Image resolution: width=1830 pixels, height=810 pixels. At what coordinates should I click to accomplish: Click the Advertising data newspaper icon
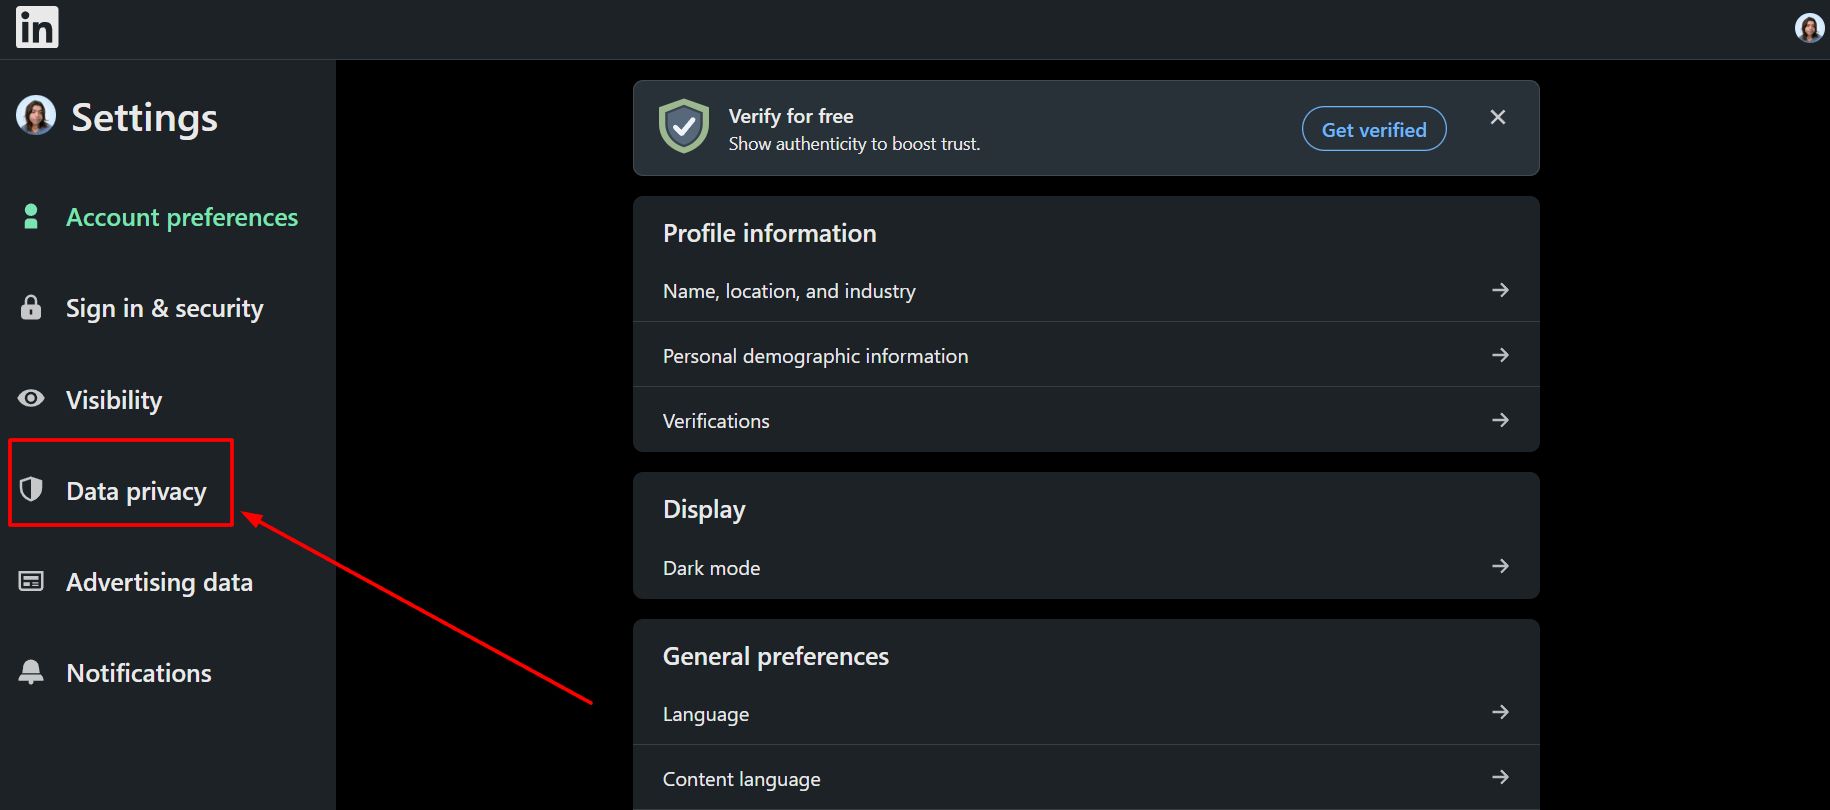pyautogui.click(x=31, y=581)
